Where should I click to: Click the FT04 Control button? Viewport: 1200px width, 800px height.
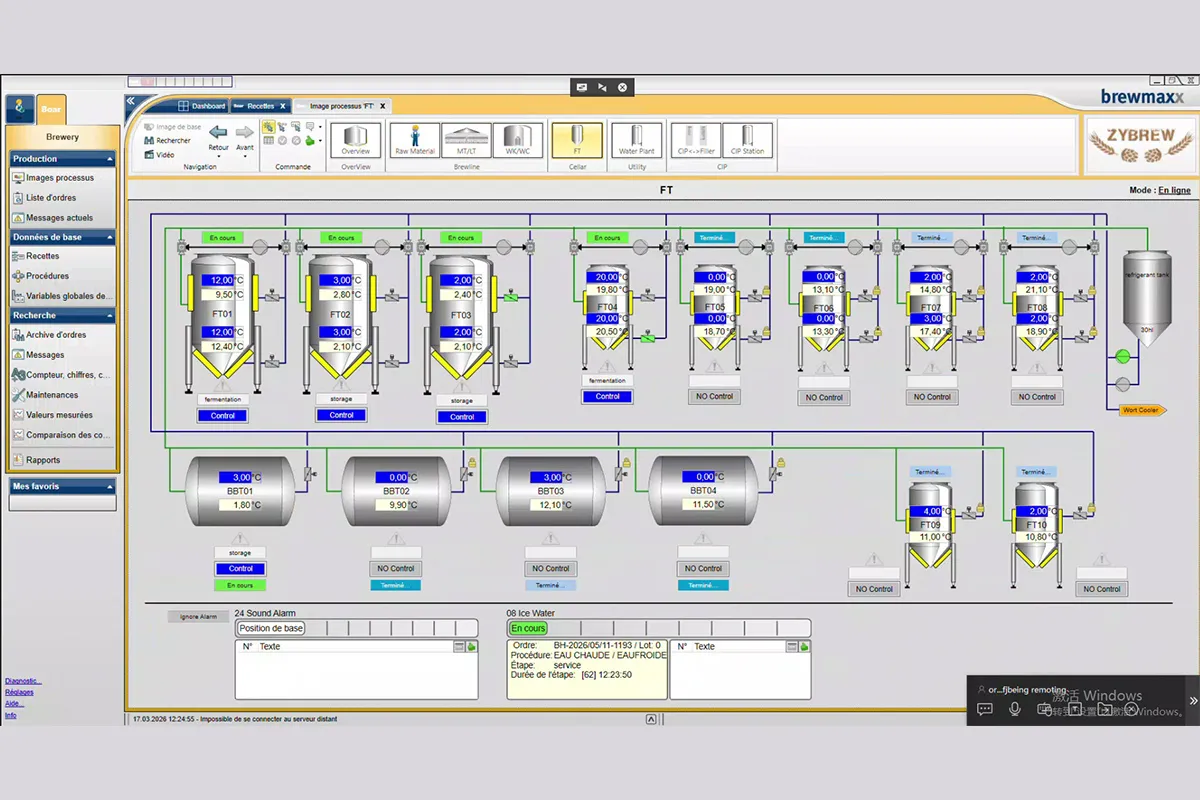coord(608,396)
